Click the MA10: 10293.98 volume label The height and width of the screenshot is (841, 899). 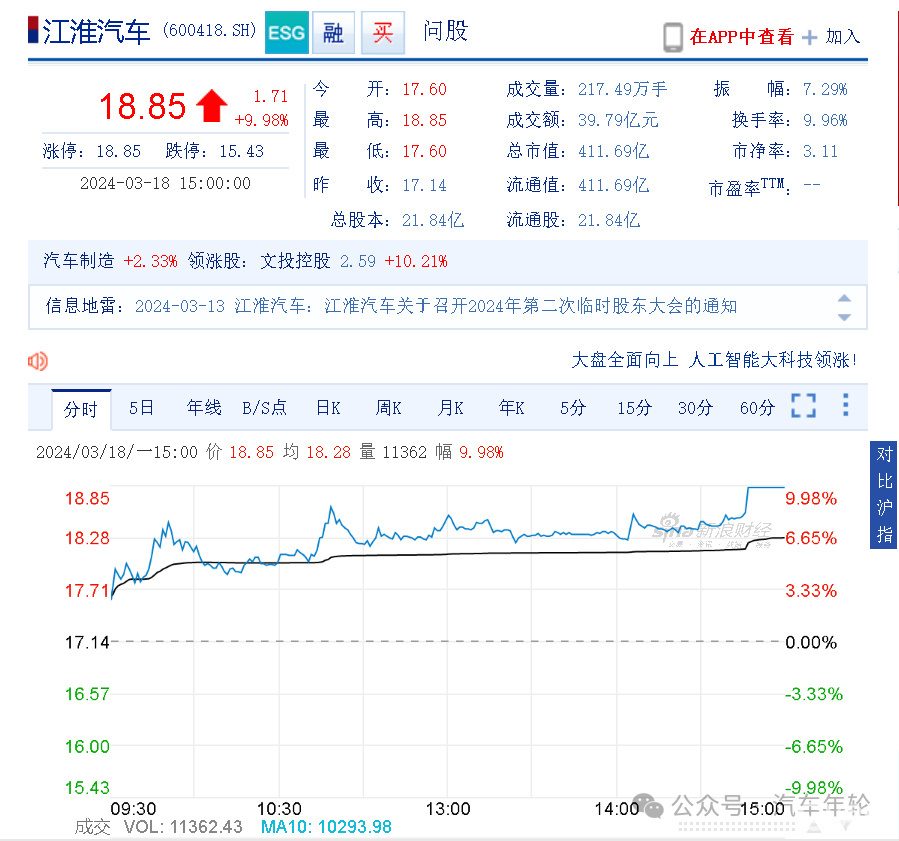point(326,827)
